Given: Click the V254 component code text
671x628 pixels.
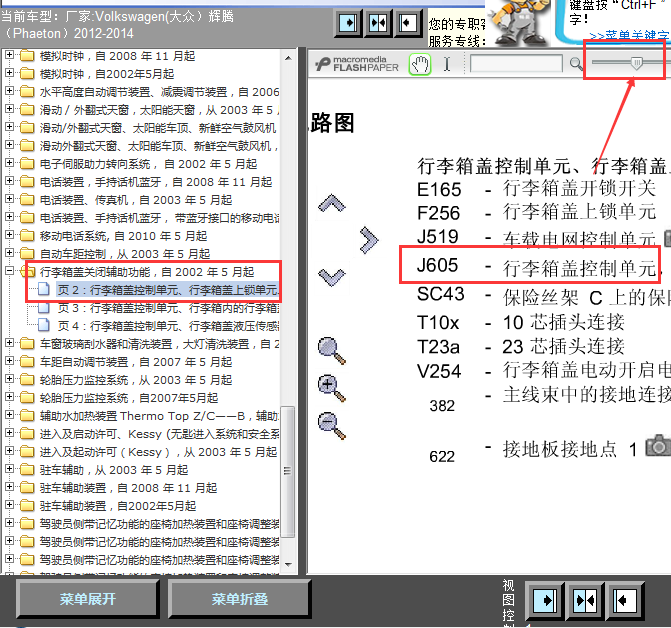Looking at the screenshot, I should coord(439,371).
